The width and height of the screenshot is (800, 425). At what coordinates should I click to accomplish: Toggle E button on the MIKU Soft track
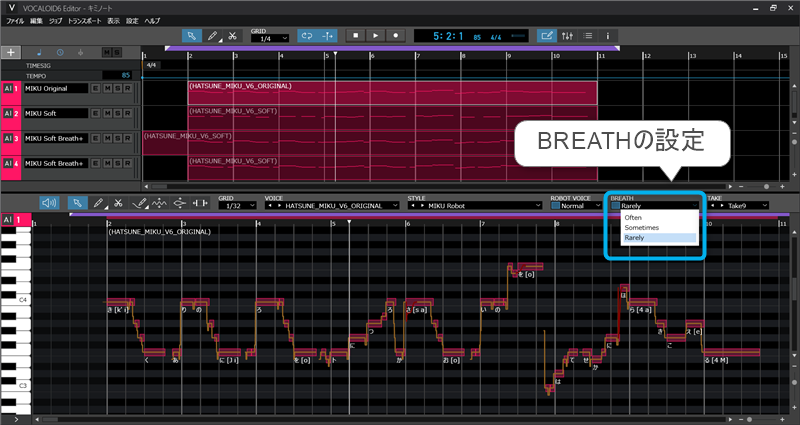[95, 113]
